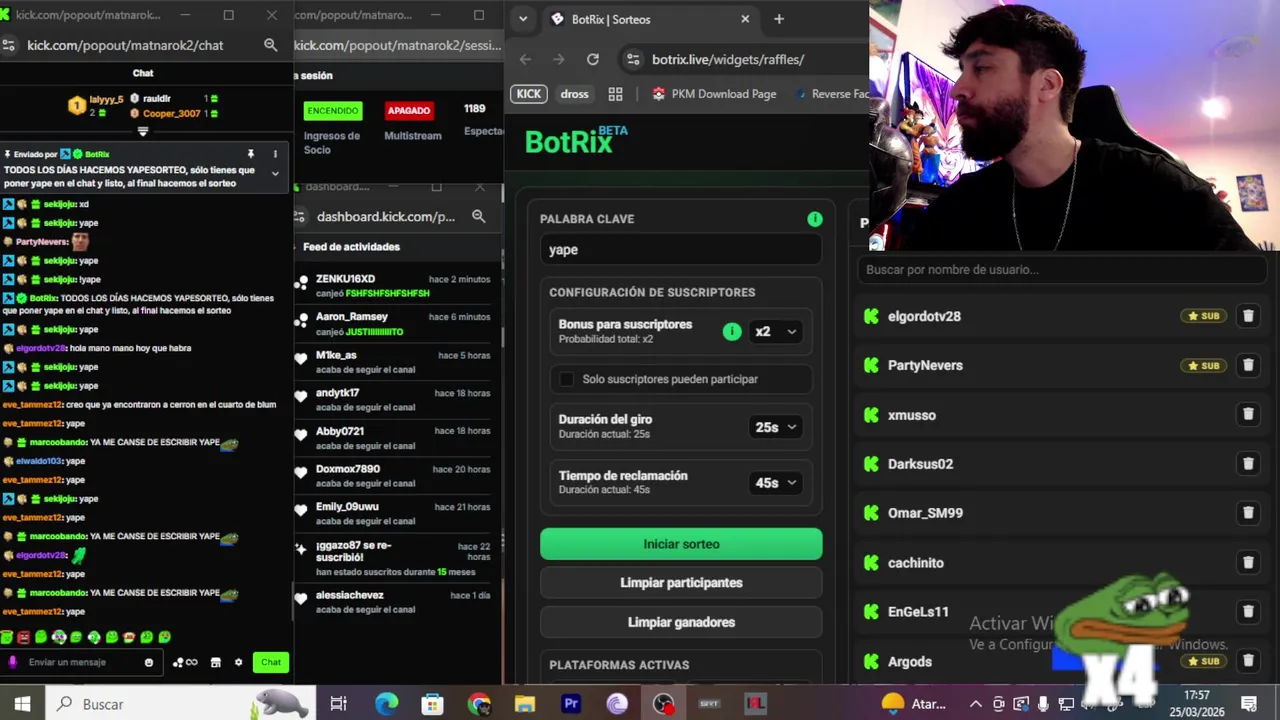Click the BotRix logo
Image resolution: width=1280 pixels, height=720 pixels.
click(576, 141)
